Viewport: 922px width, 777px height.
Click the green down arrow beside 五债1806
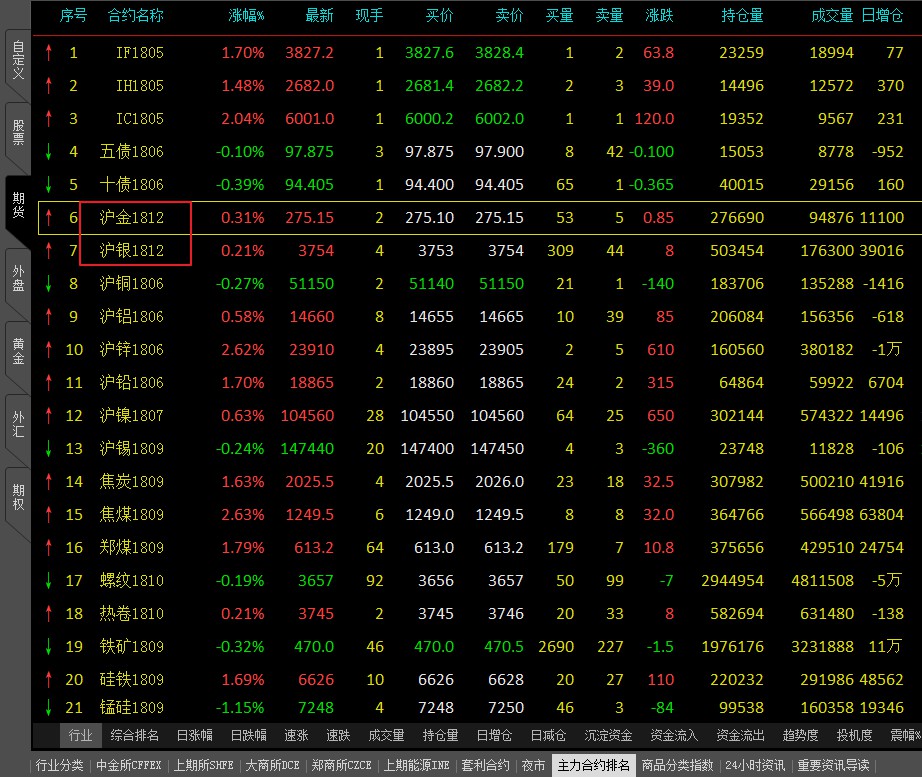[x=49, y=152]
